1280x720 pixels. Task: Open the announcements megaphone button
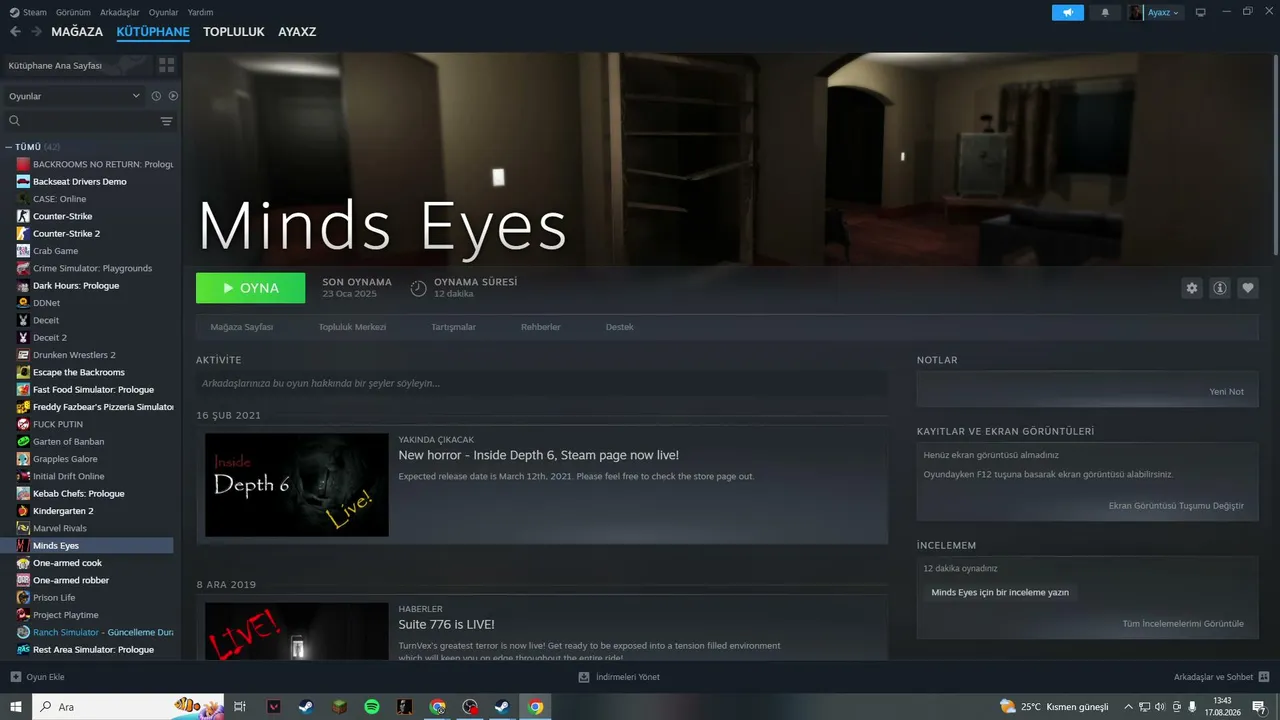coord(1068,12)
